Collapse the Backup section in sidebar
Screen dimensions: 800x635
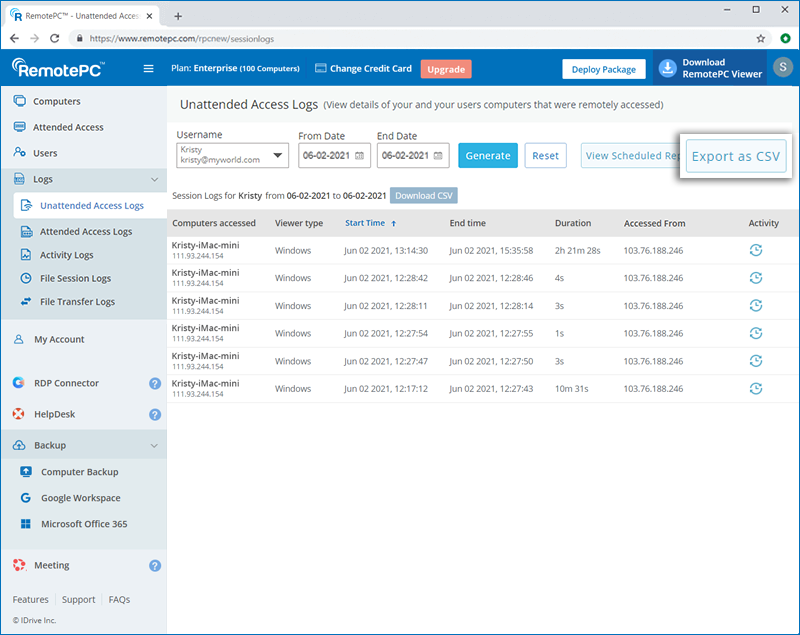coord(153,445)
